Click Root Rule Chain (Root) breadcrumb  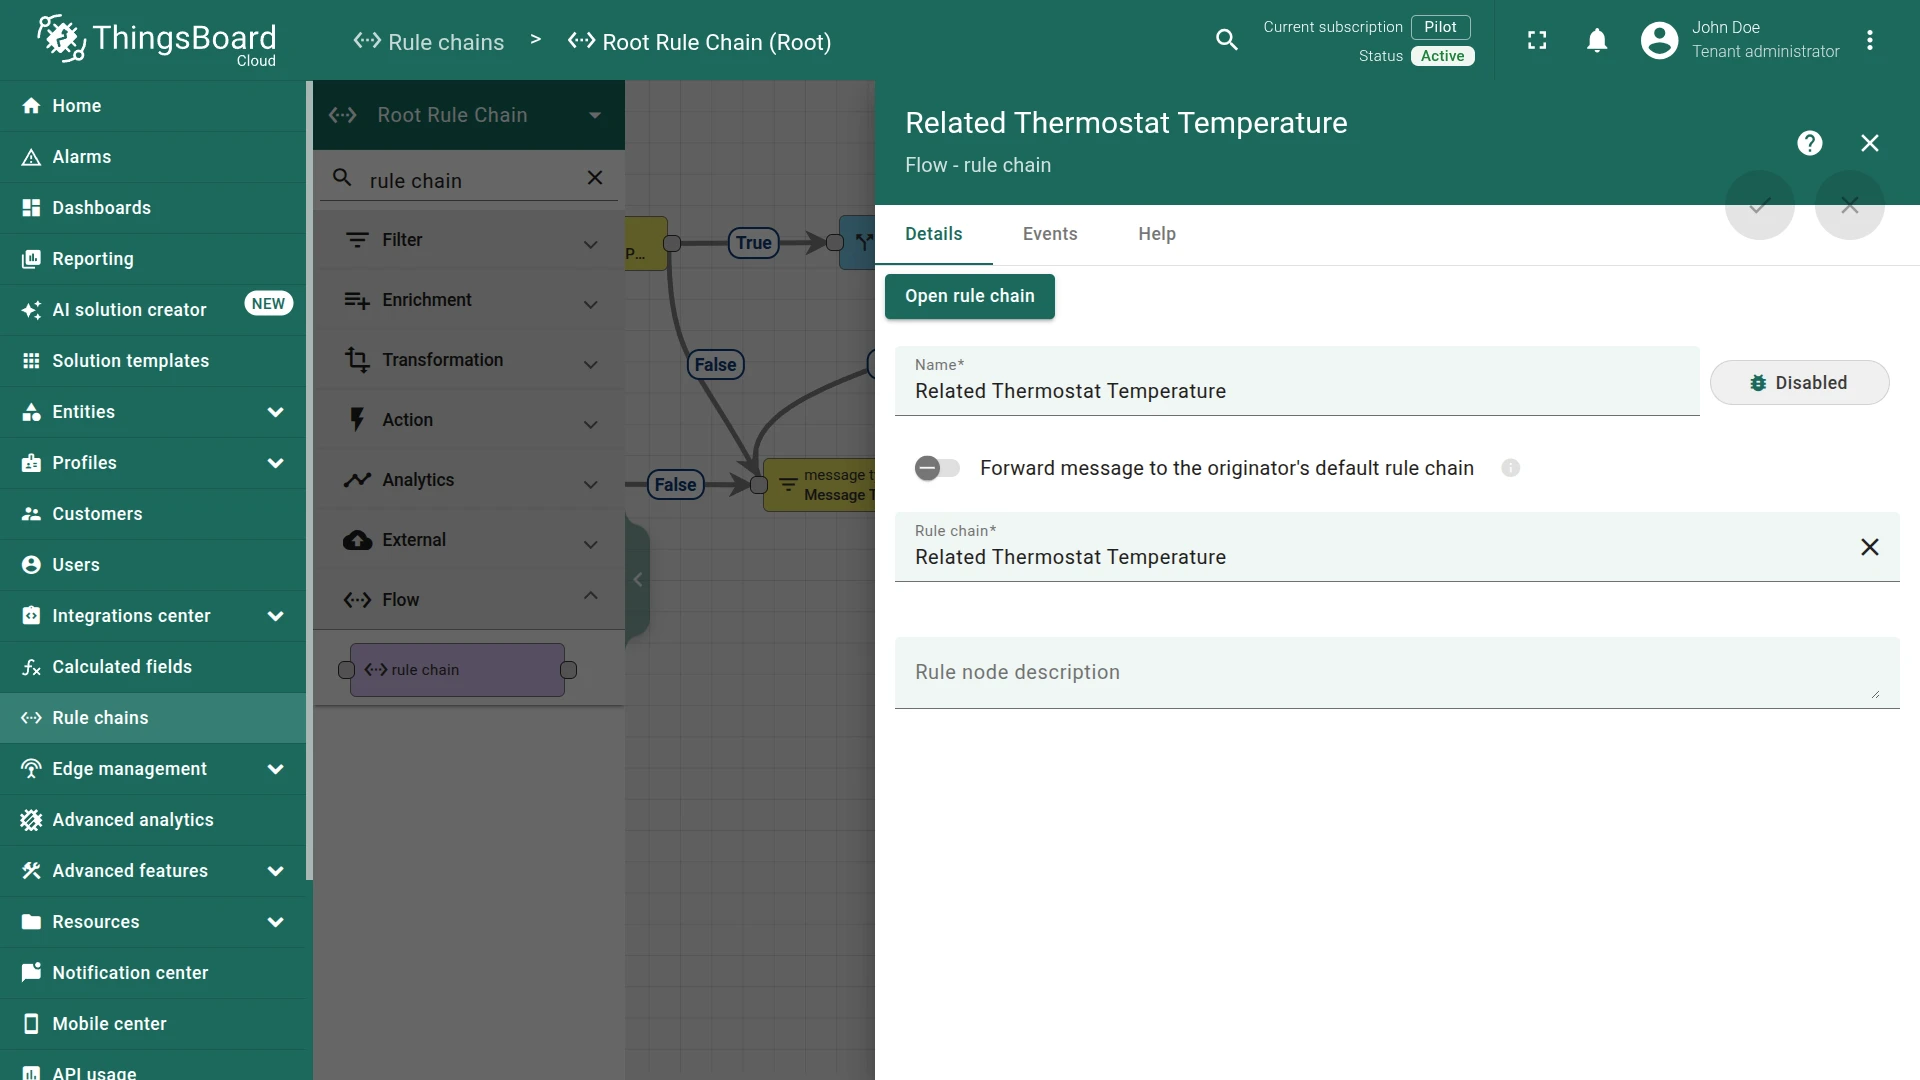699,42
